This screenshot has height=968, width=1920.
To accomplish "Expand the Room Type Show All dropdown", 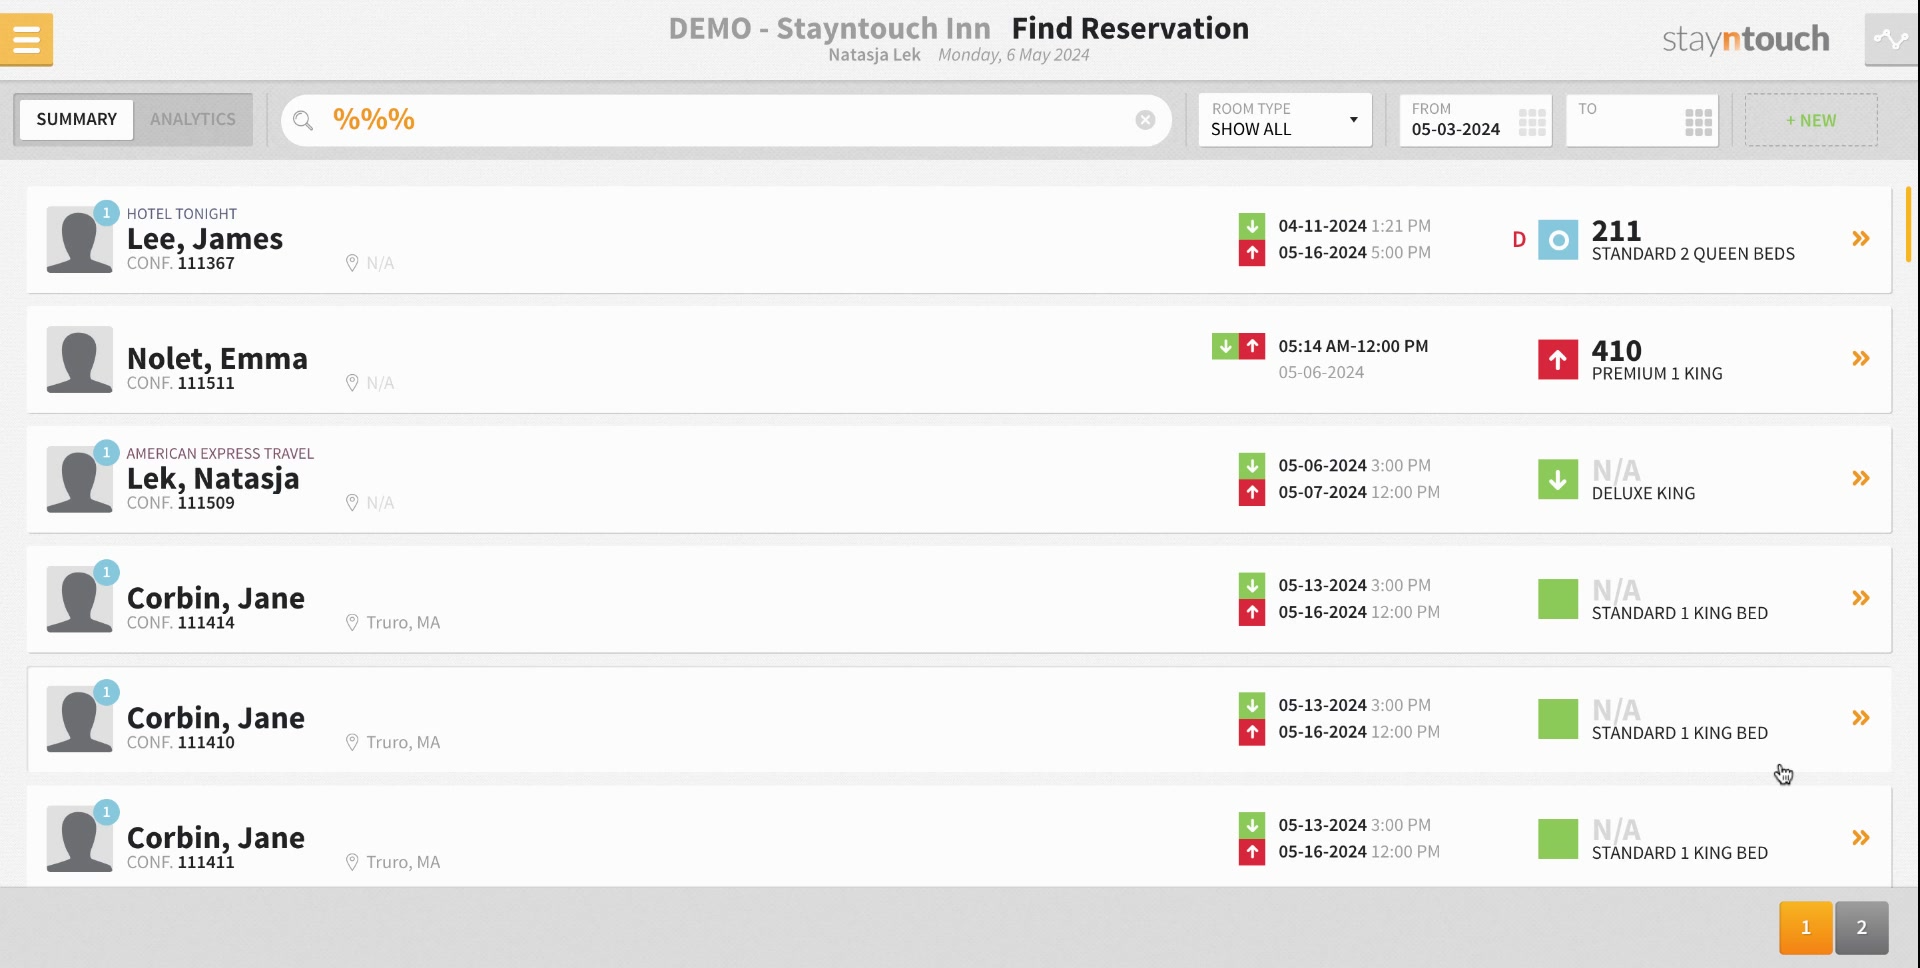I will [1285, 120].
